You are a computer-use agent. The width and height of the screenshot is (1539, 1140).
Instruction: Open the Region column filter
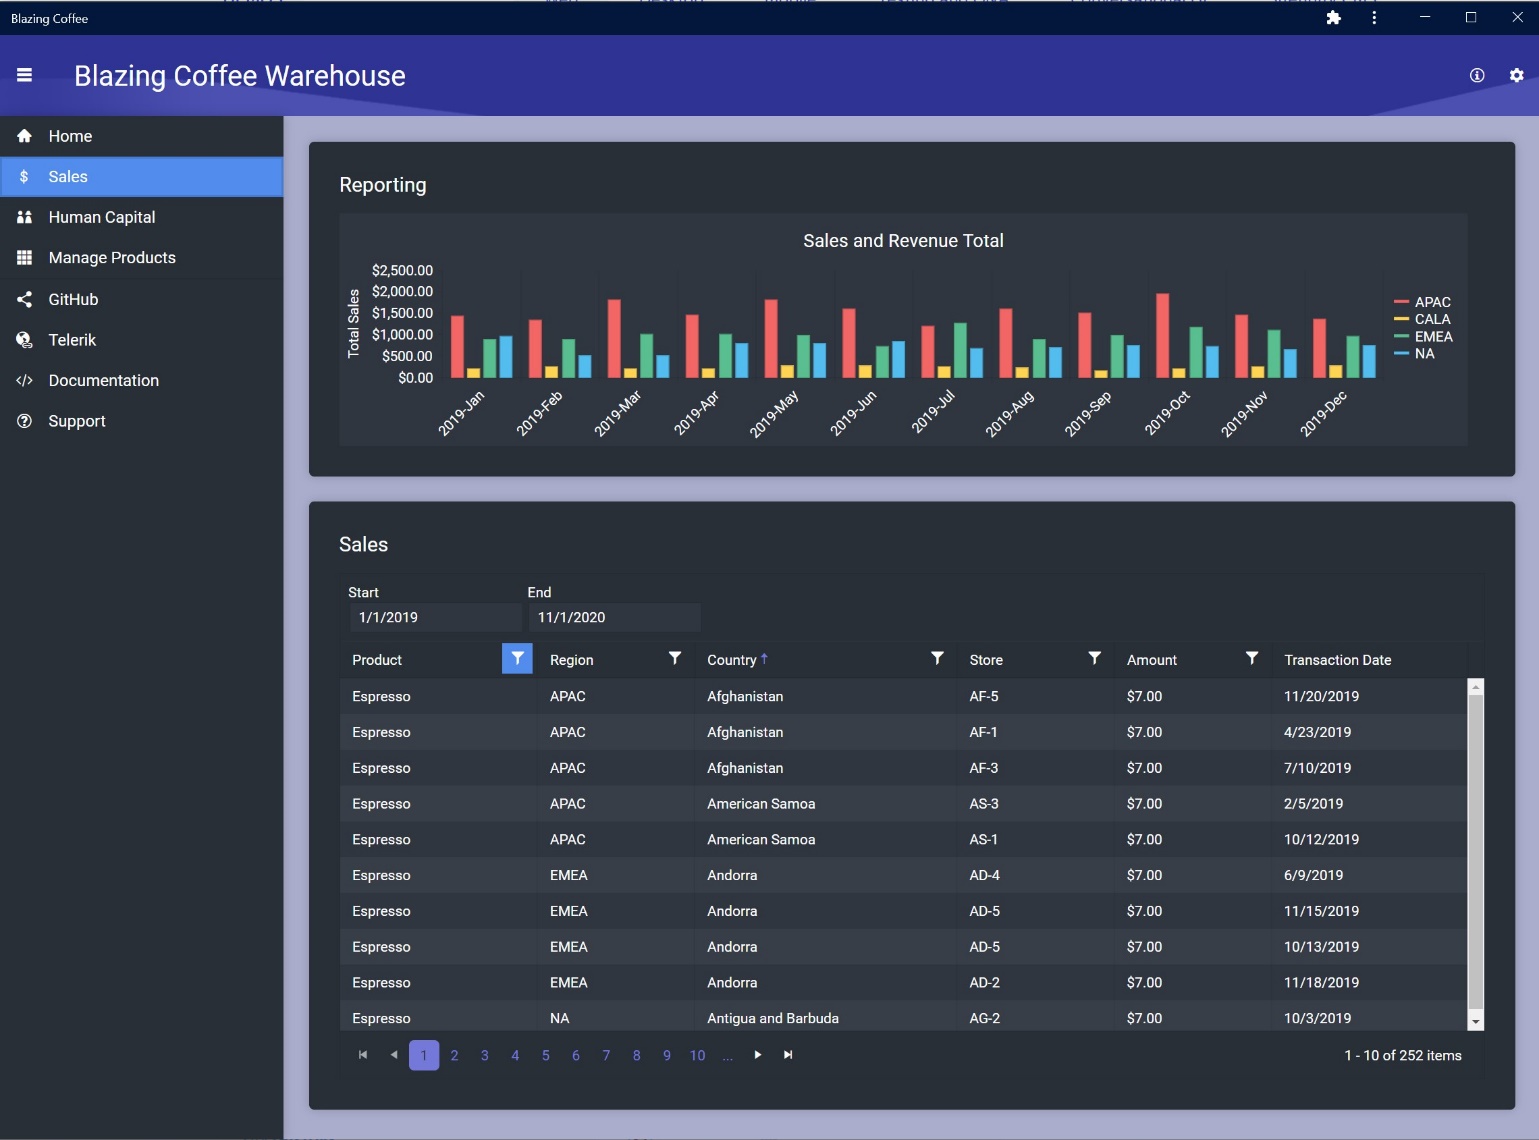(675, 658)
